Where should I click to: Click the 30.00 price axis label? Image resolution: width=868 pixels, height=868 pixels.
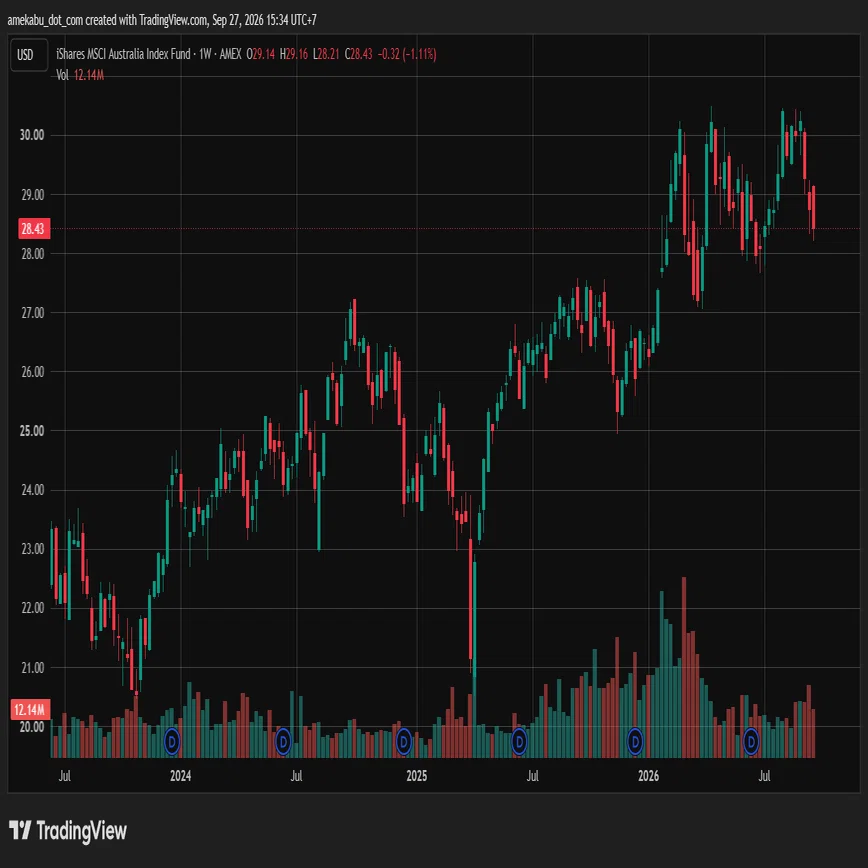click(x=32, y=135)
